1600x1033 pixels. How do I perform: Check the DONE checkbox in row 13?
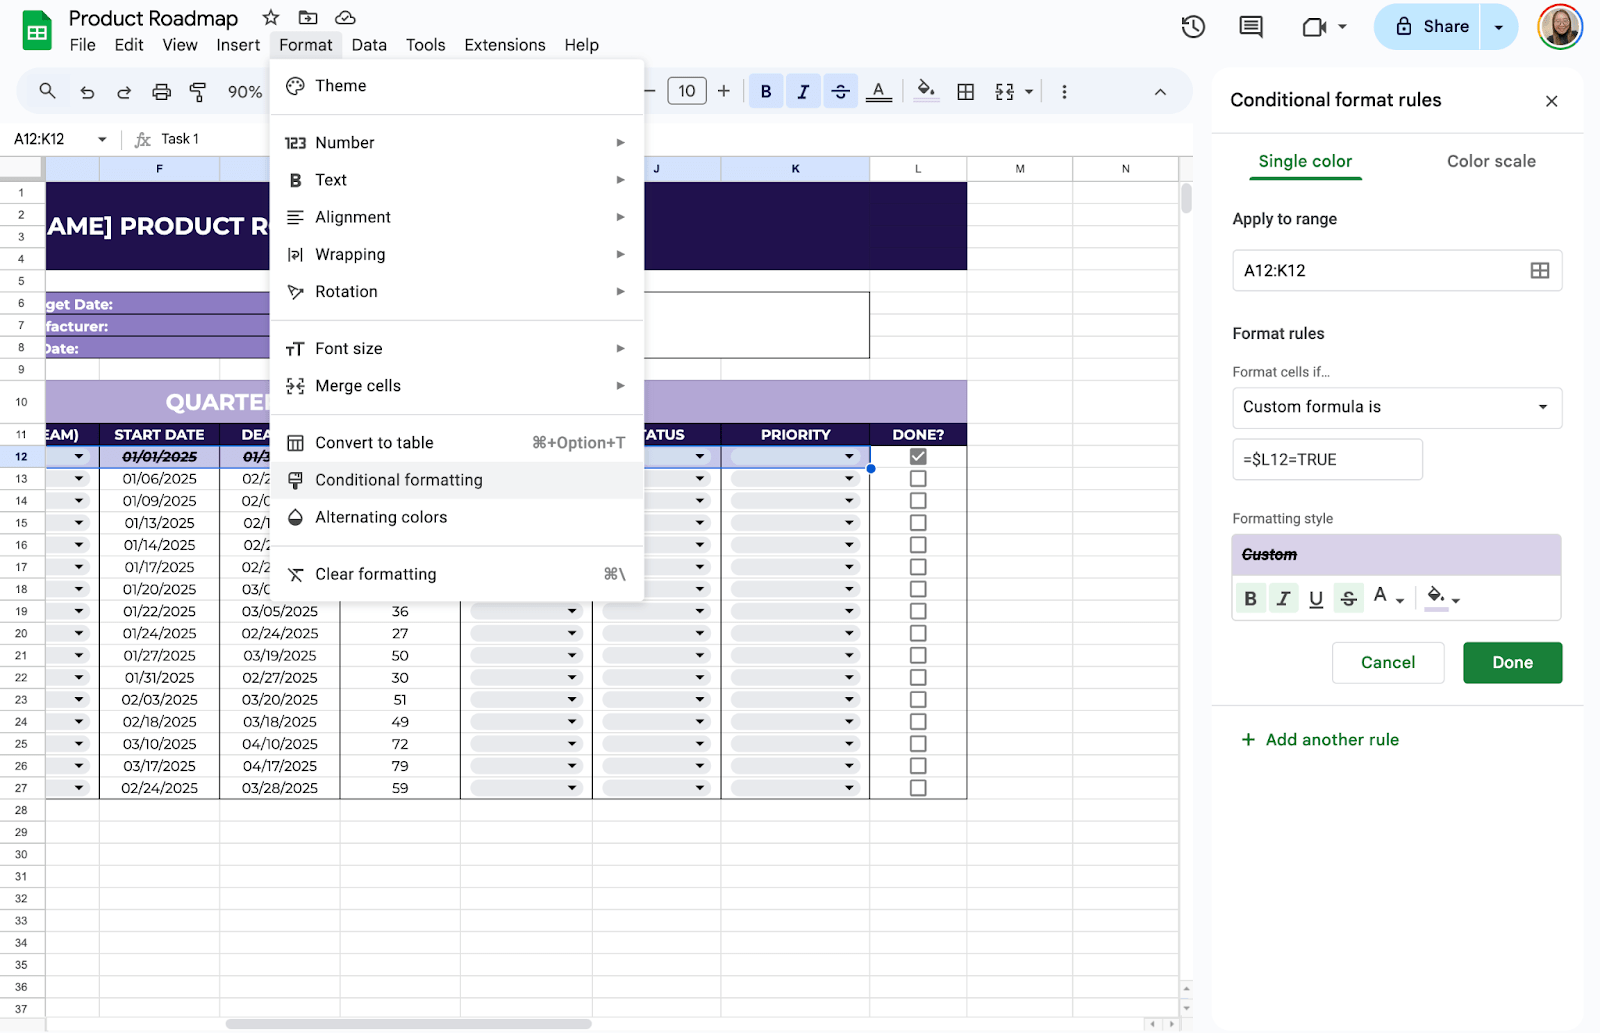[918, 479]
